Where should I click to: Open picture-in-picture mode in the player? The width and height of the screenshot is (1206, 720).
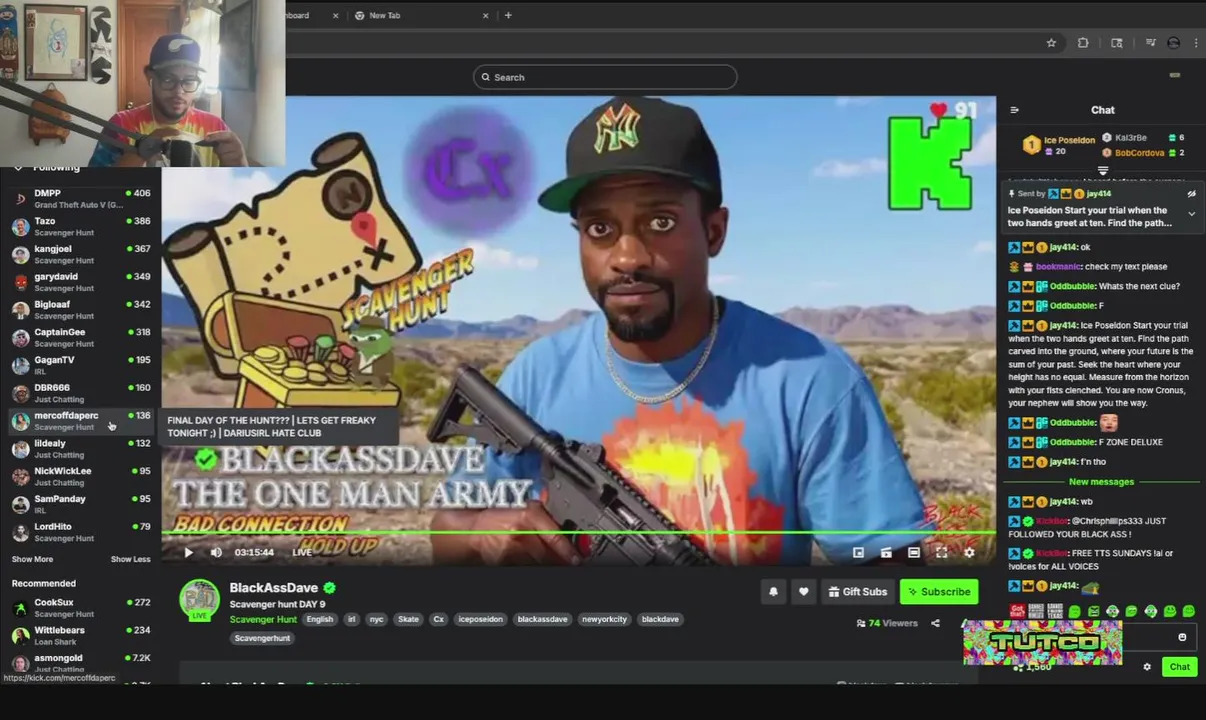coord(858,552)
